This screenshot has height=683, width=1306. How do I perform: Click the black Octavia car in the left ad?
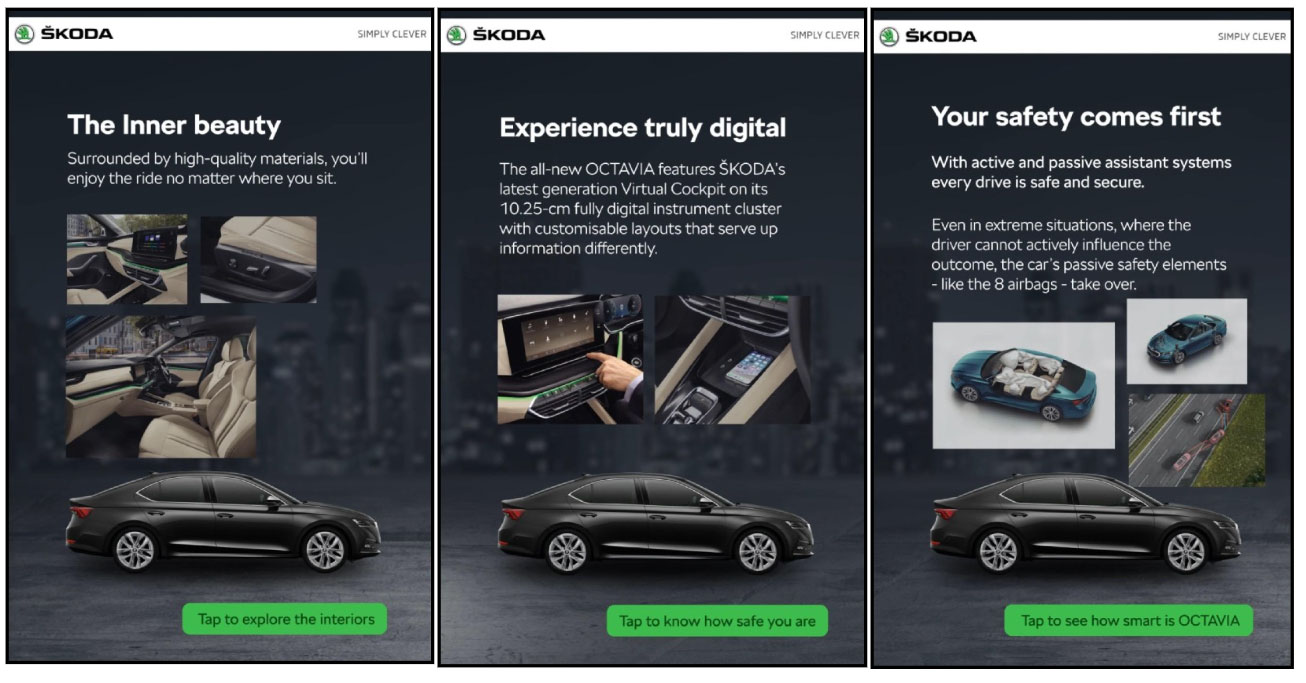pos(223,522)
